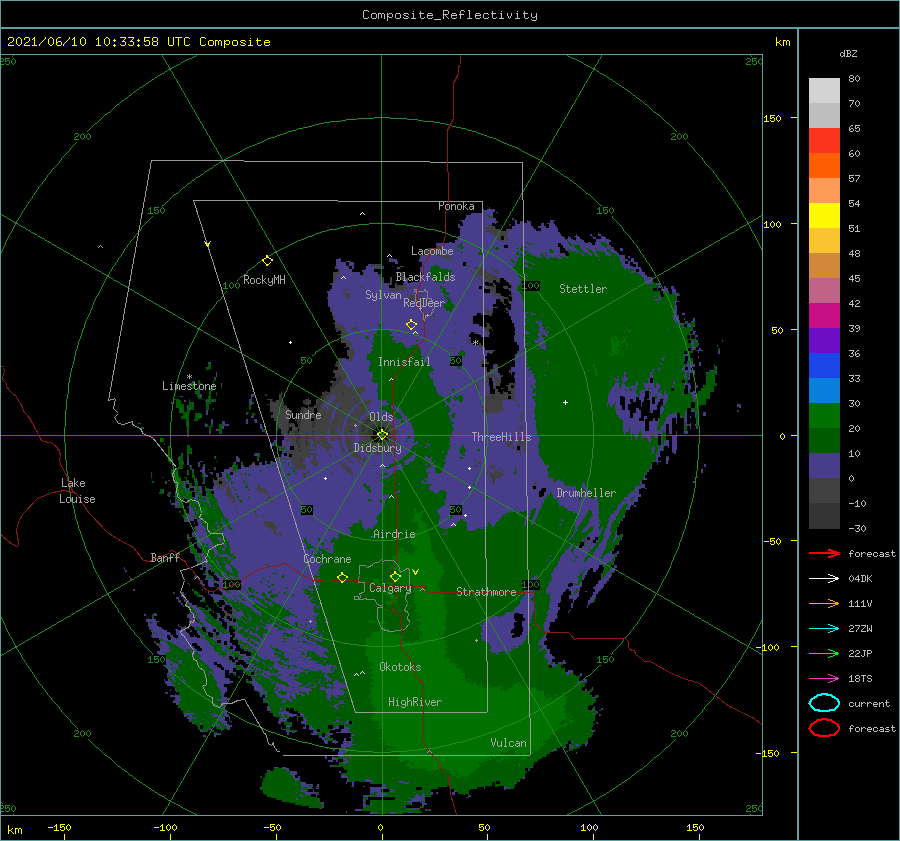The width and height of the screenshot is (900, 841).
Task: Select the dark green 10-20 dBZ swatch
Action: (x=824, y=441)
